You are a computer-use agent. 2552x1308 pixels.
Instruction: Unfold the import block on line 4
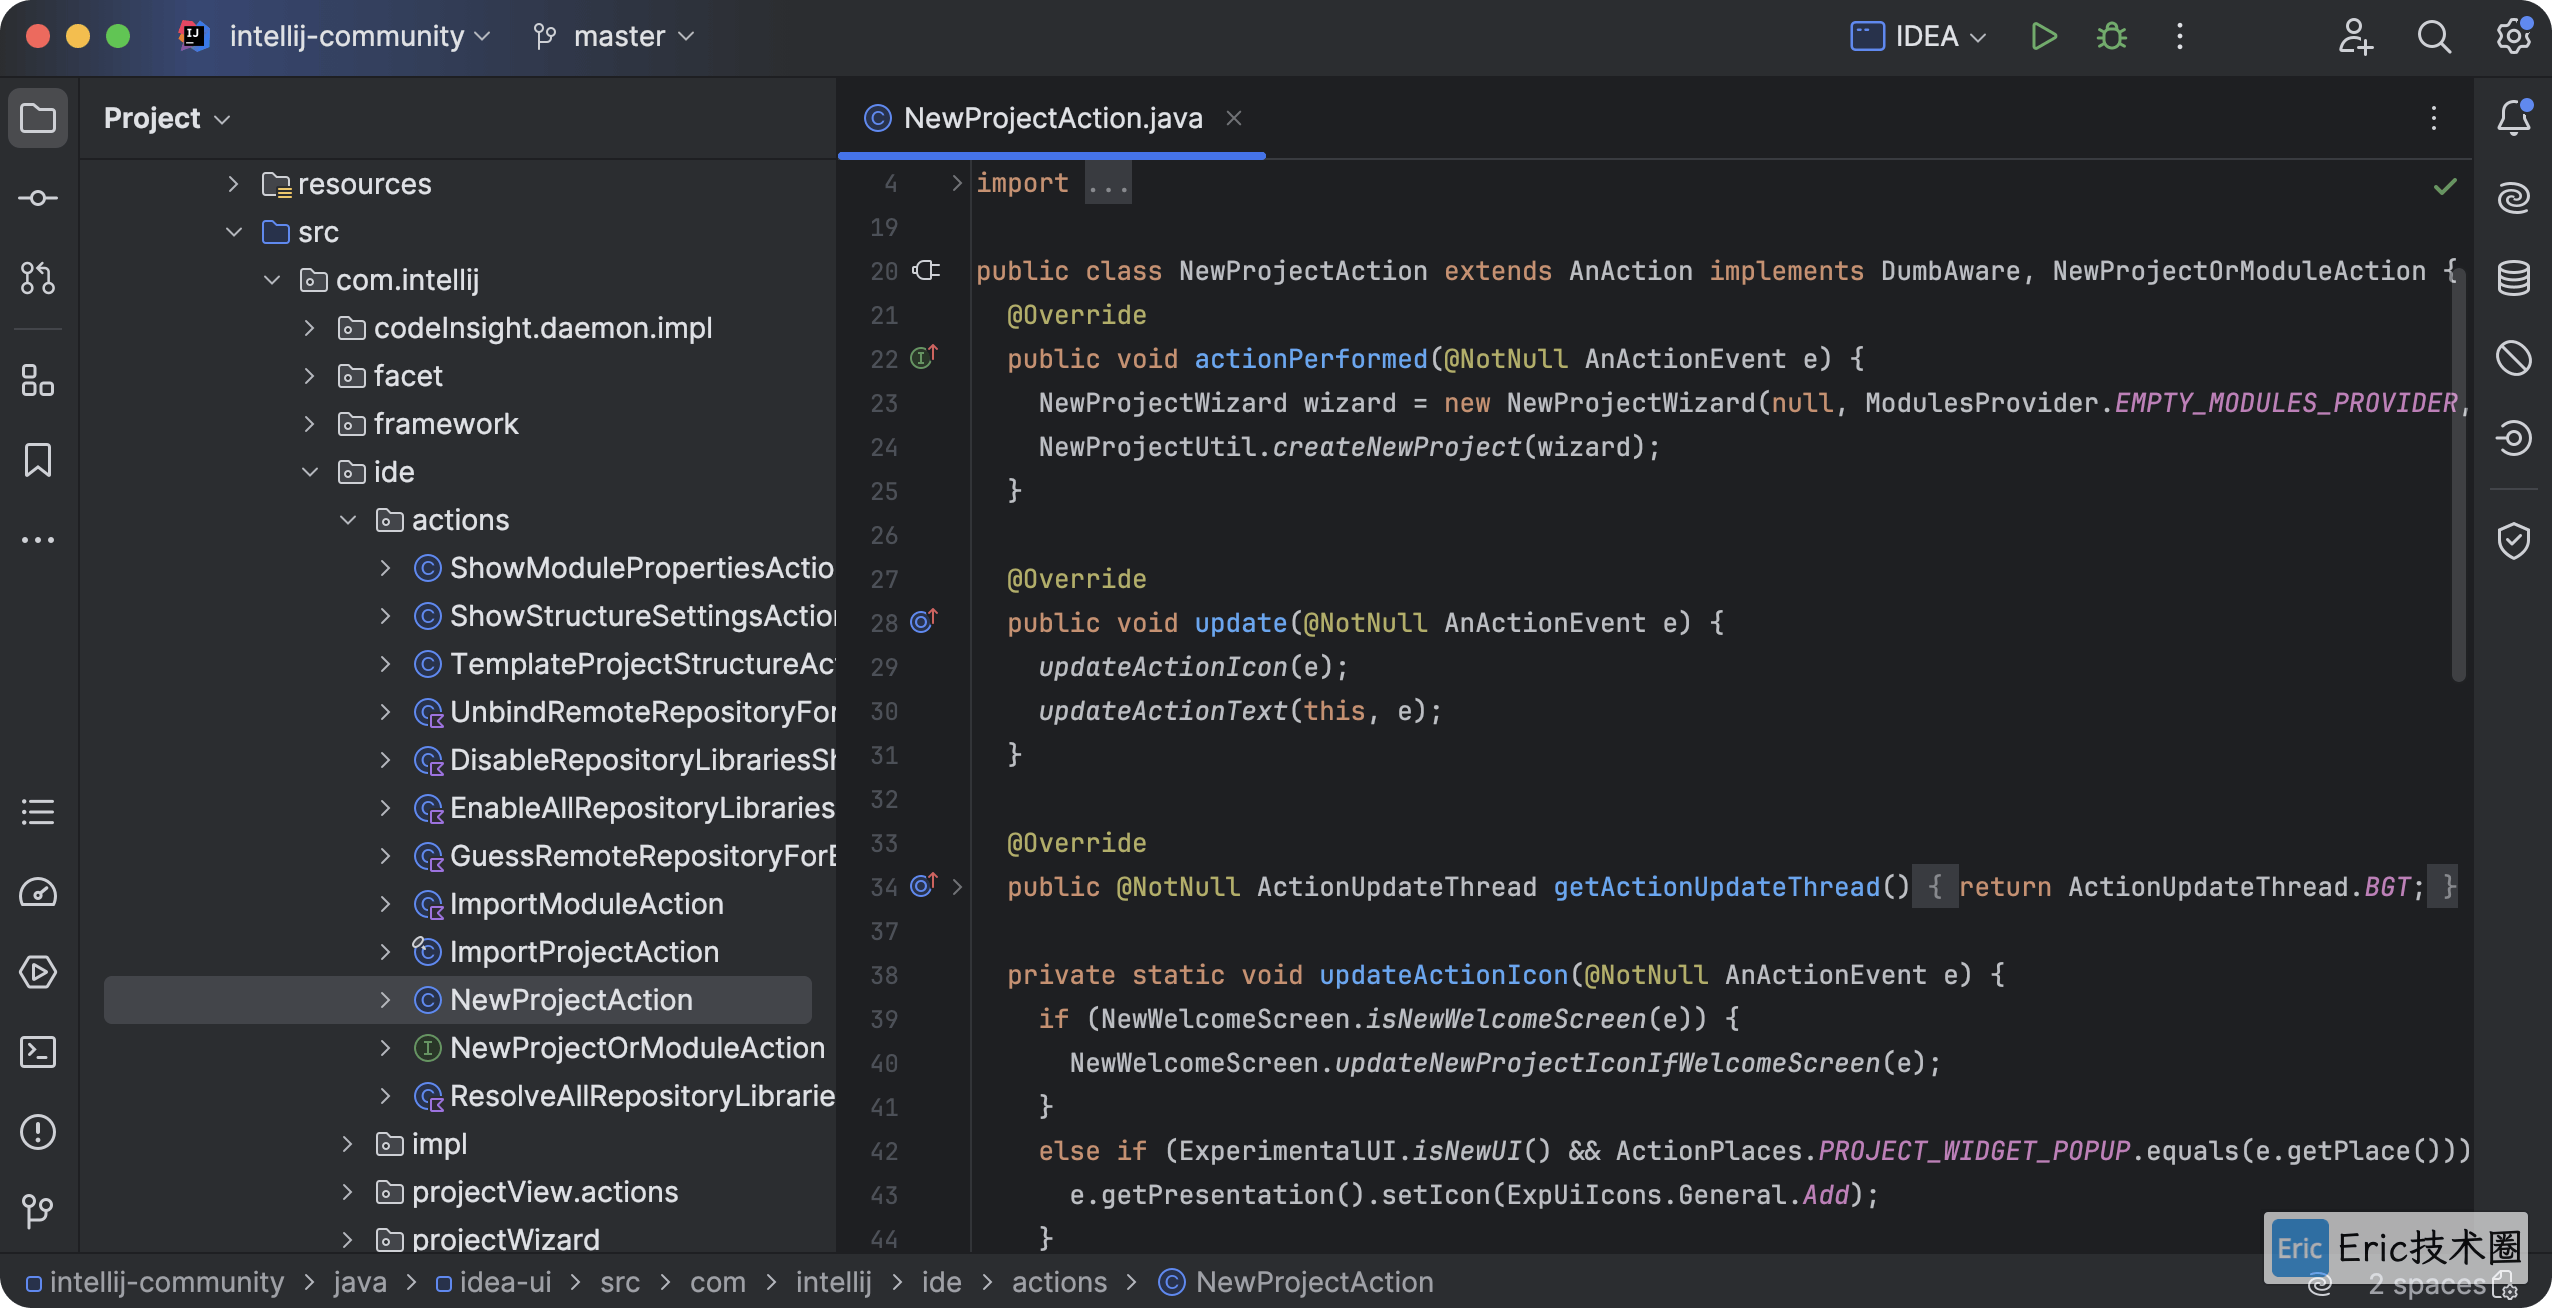point(956,182)
